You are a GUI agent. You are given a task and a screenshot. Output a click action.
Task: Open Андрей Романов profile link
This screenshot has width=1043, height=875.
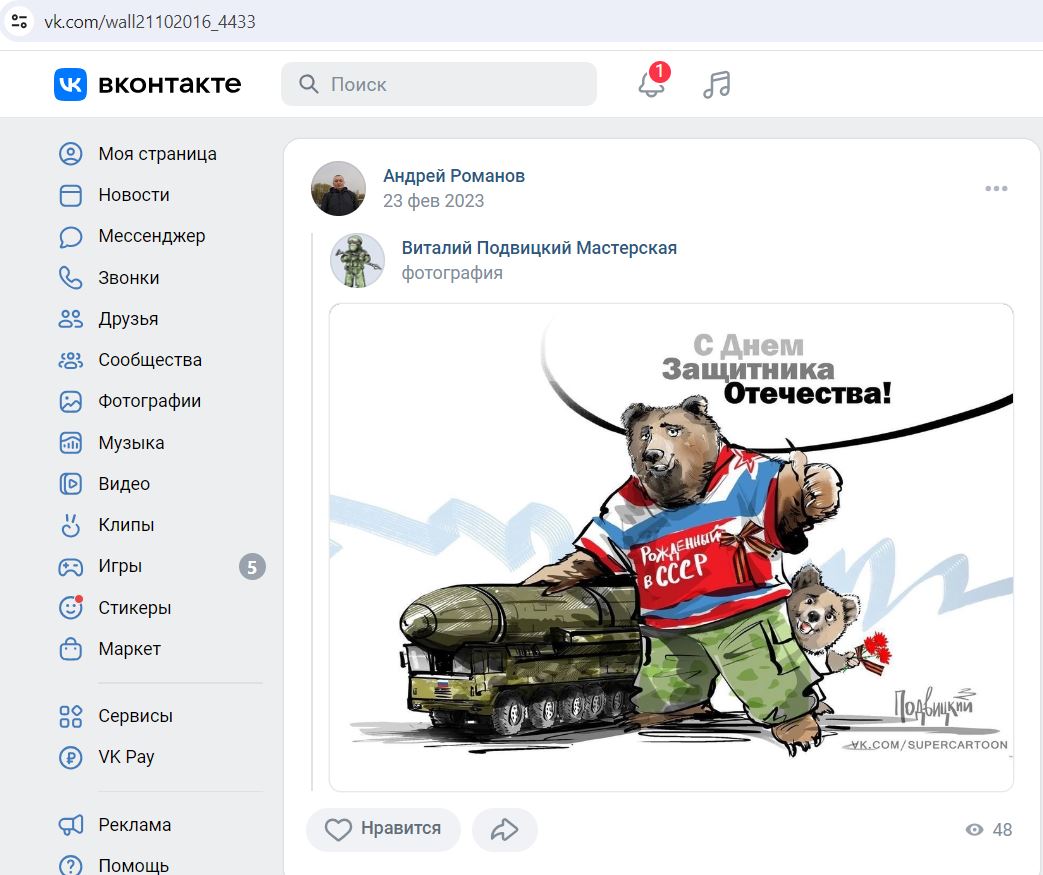454,176
